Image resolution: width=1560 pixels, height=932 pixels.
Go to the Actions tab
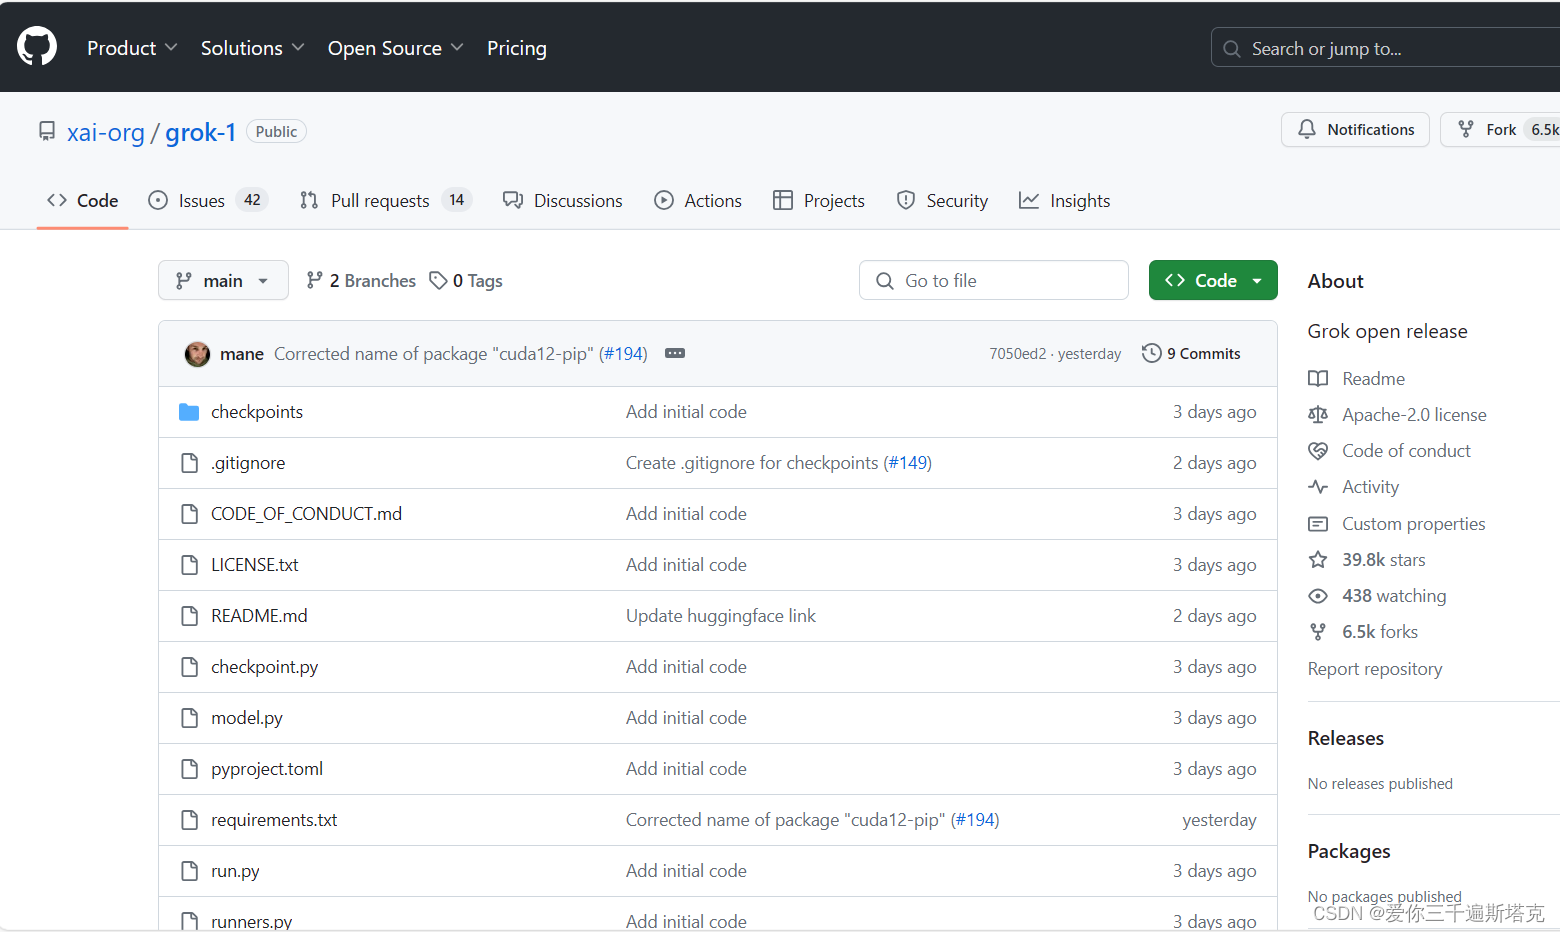click(698, 201)
